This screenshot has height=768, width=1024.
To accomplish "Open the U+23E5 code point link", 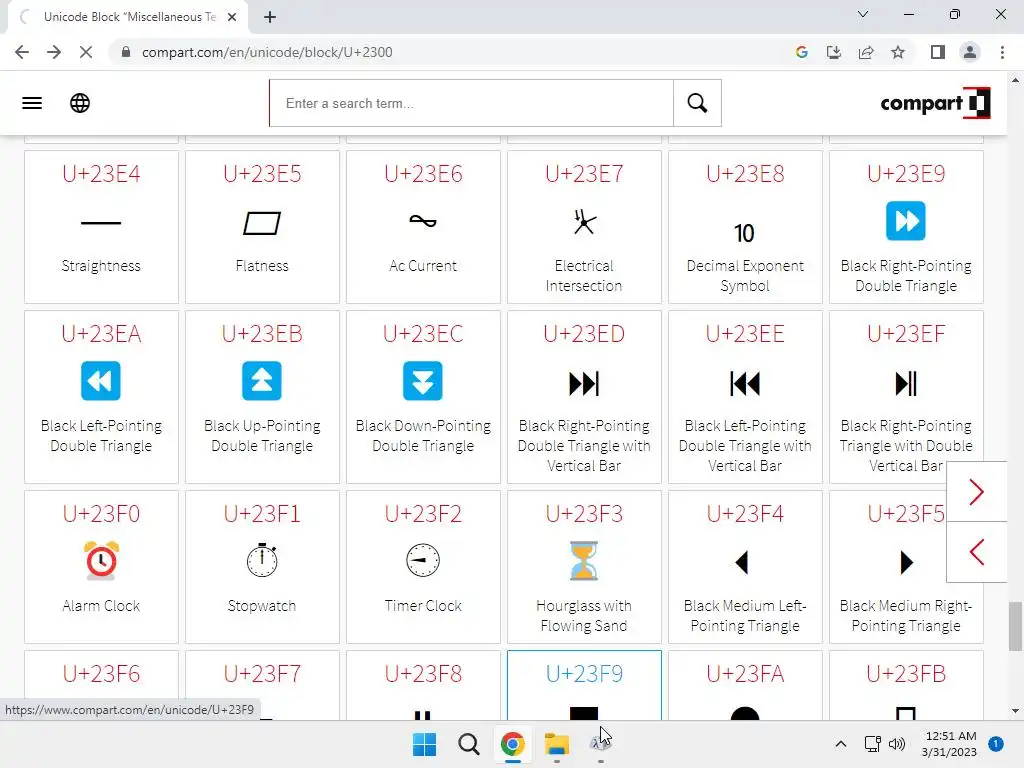I will point(262,174).
